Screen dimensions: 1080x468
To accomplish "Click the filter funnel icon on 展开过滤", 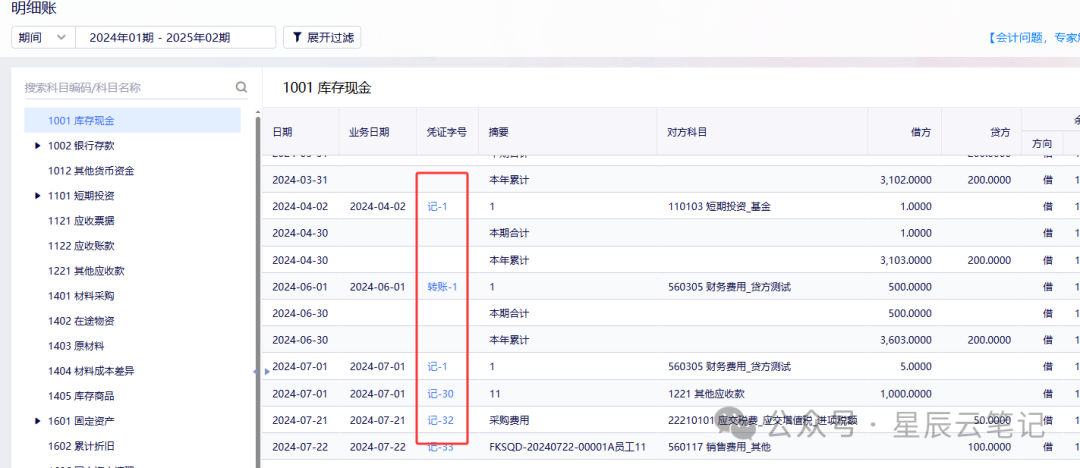I will click(x=297, y=37).
